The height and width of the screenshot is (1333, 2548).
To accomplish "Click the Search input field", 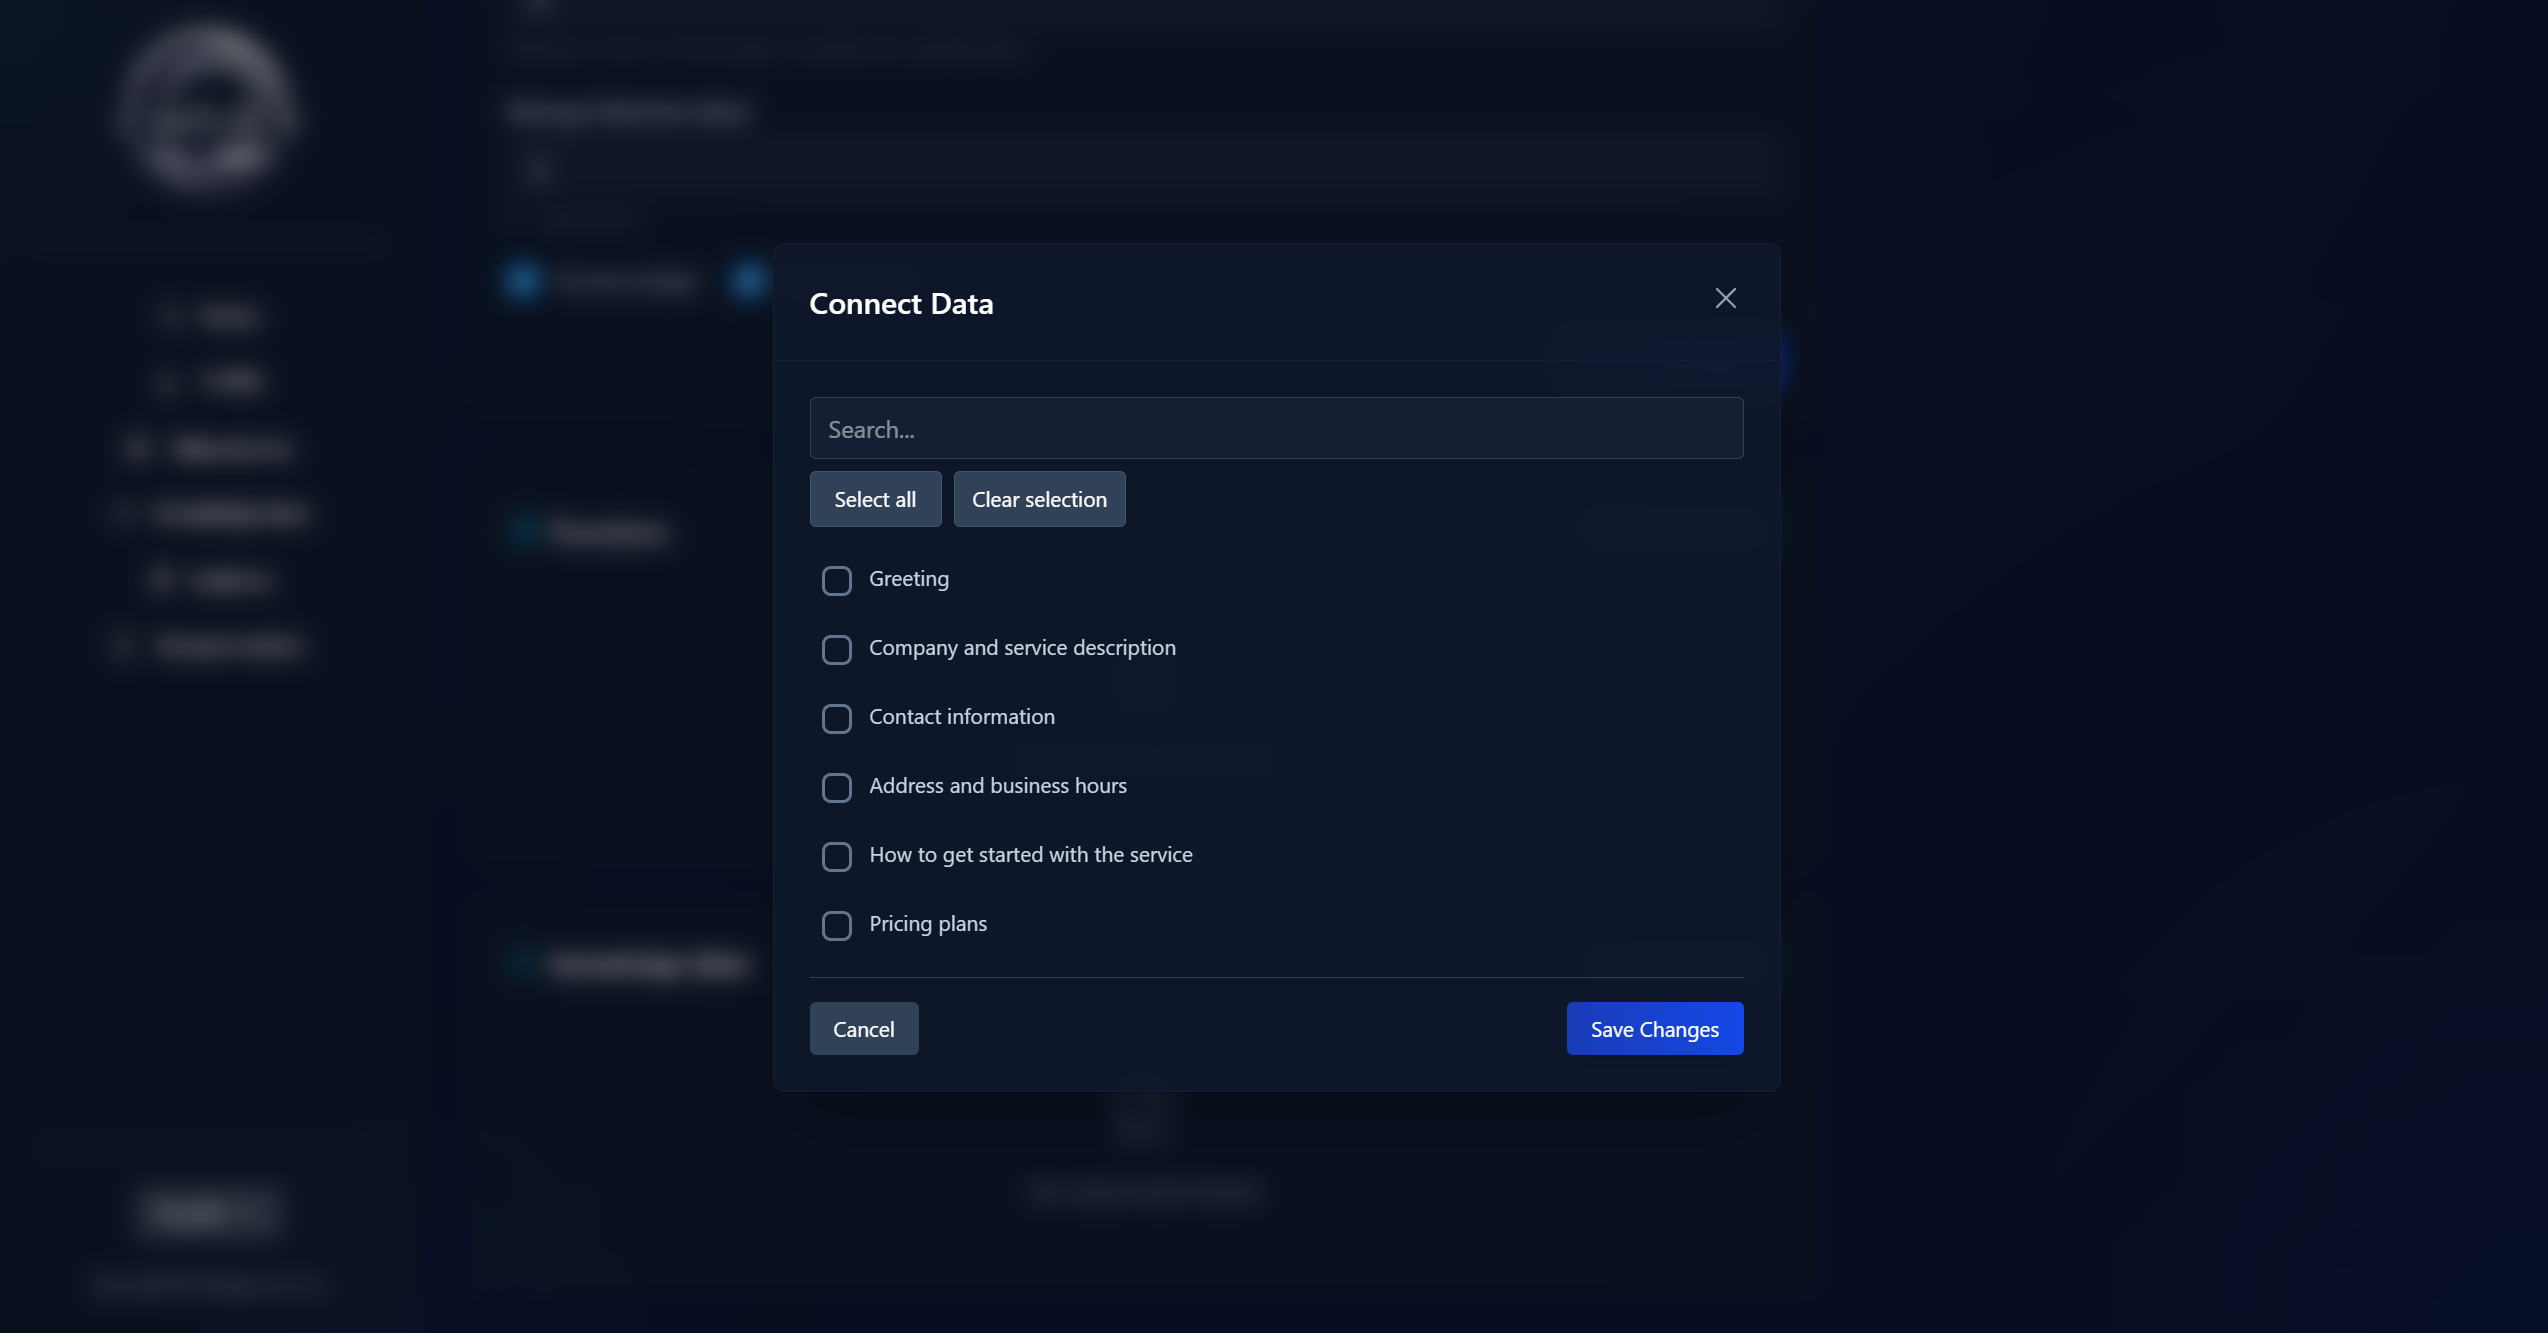I will pos(1276,429).
